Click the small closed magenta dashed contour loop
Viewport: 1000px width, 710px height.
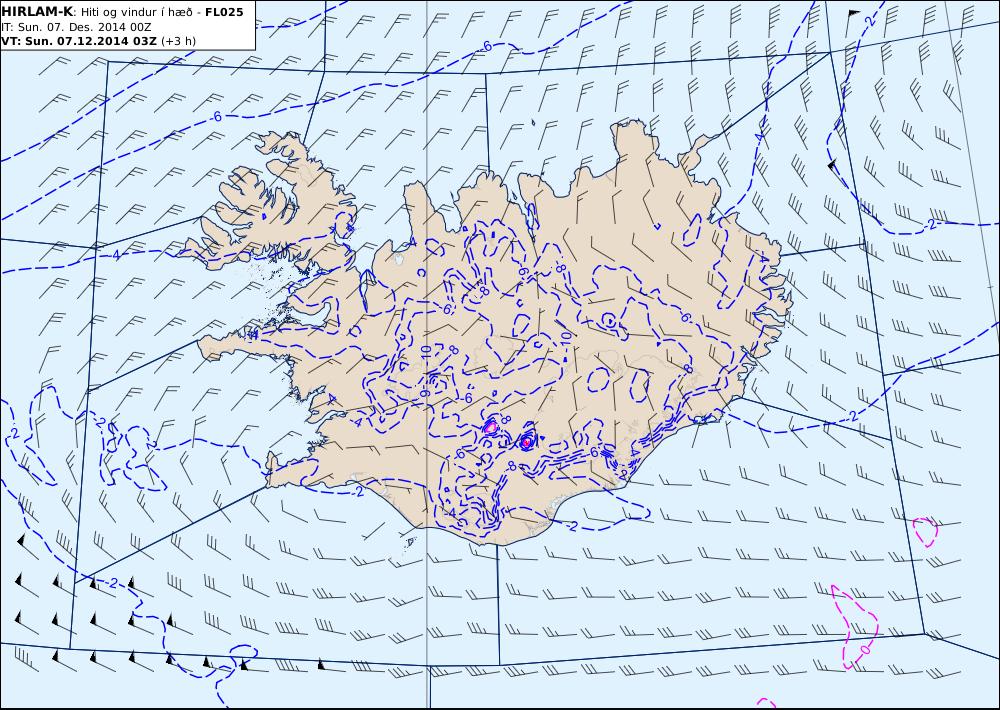coord(925,531)
